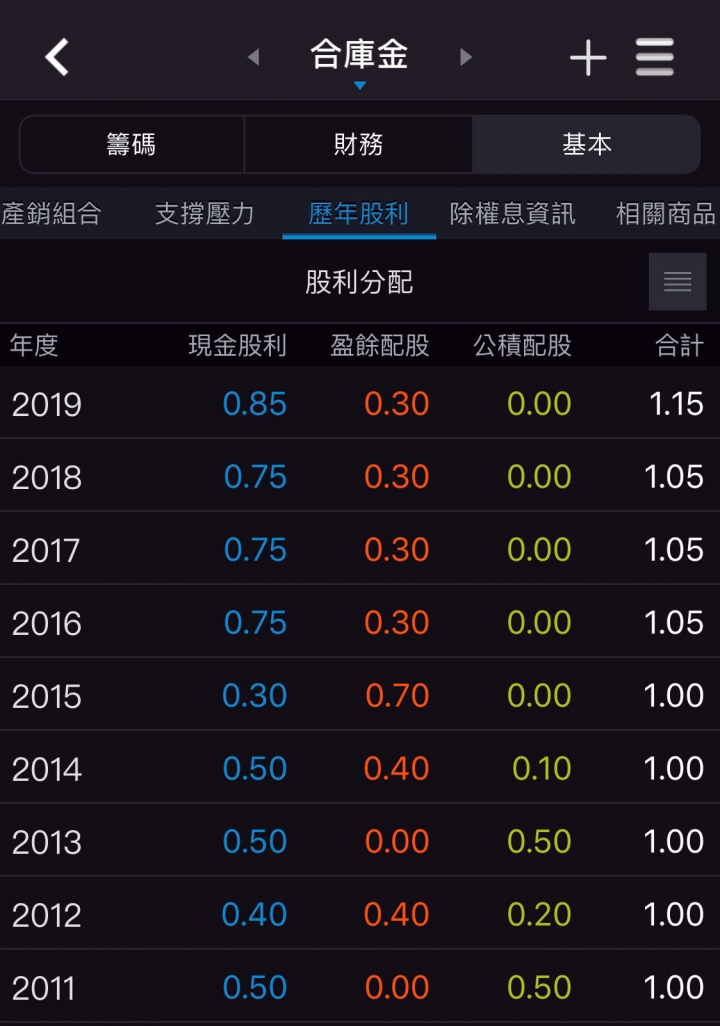Tap 2018 total value 1.05
This screenshot has height=1026, width=720.
tap(674, 477)
